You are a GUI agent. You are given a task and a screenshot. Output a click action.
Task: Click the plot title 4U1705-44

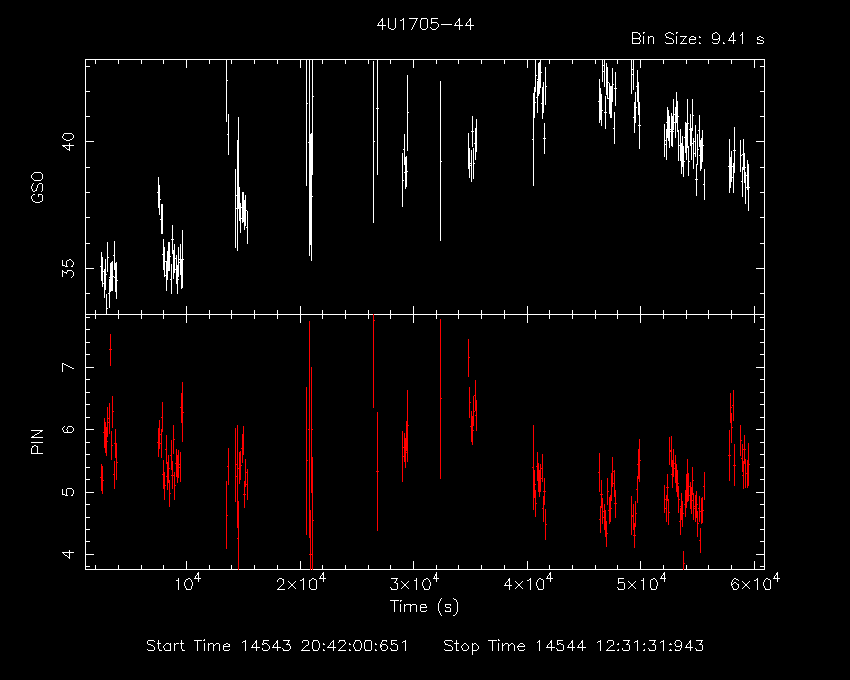[425, 25]
